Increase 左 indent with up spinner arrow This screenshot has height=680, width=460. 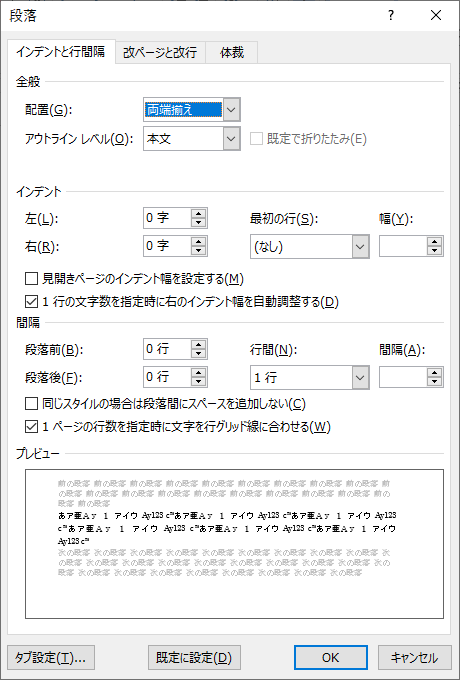pos(199,213)
